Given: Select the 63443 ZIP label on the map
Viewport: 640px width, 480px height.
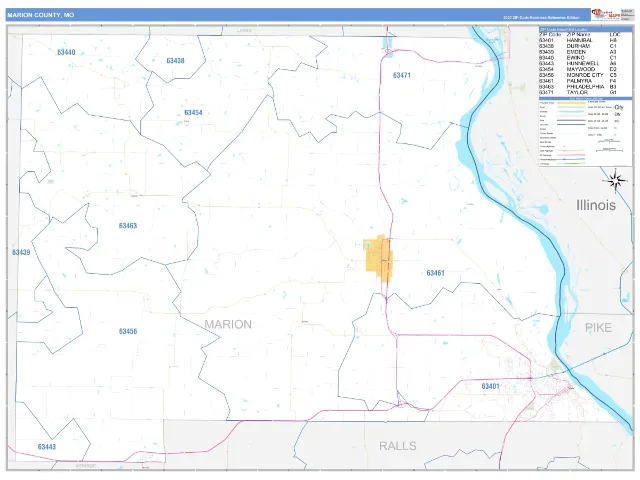Looking at the screenshot, I should (x=47, y=447).
